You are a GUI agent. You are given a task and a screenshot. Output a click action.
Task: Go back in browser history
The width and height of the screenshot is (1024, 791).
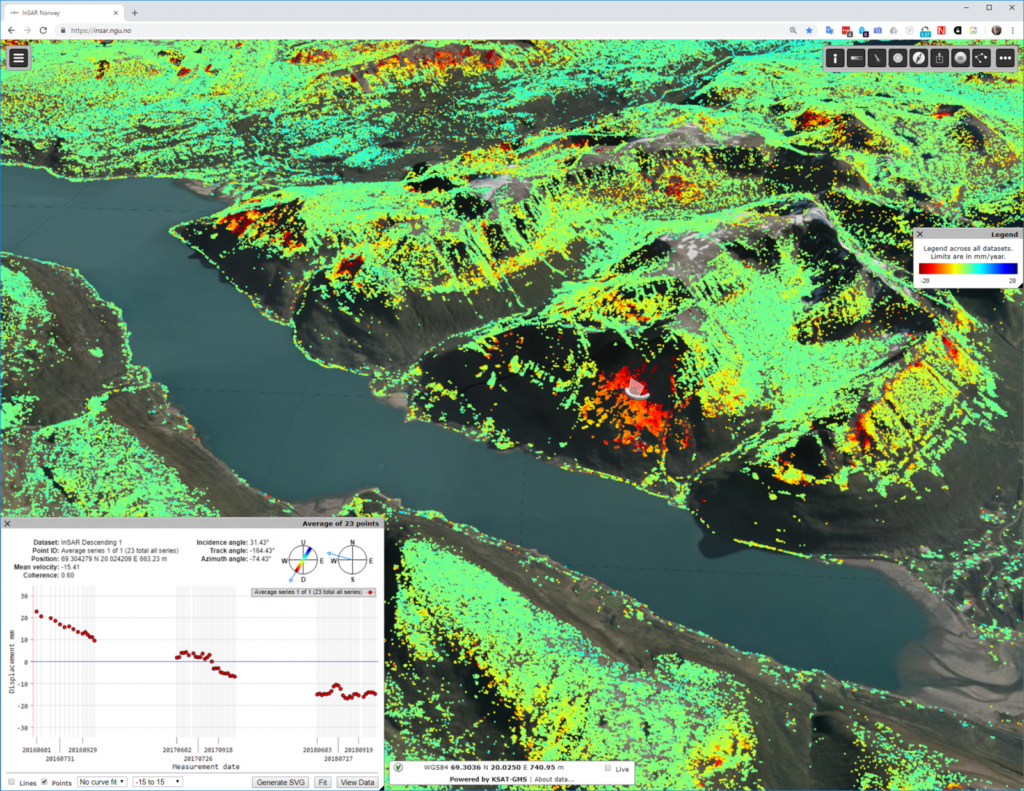pos(11,30)
